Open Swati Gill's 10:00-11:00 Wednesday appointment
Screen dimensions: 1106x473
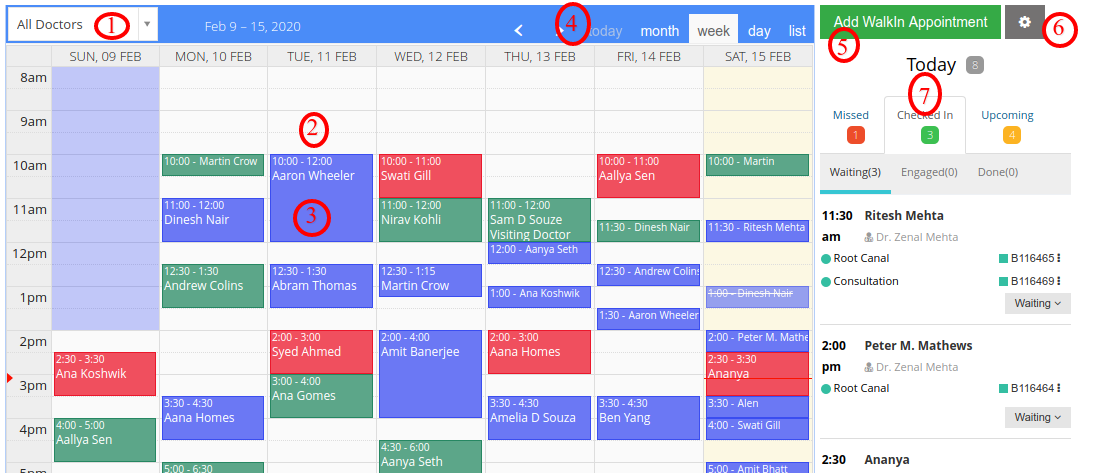coord(430,176)
